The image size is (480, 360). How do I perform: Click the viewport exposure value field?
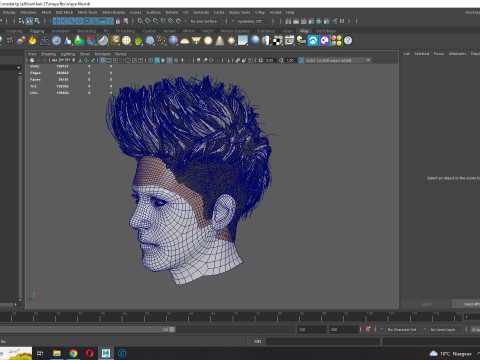click(x=270, y=60)
